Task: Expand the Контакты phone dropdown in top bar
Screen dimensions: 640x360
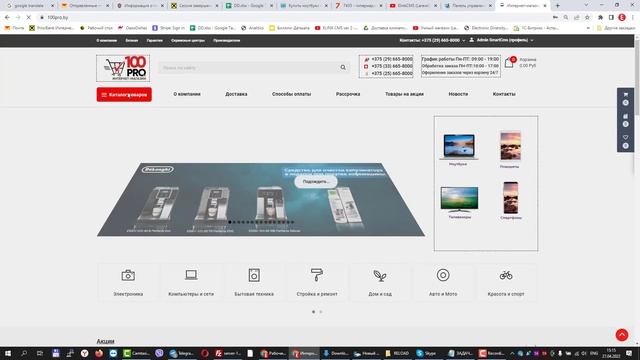Action: (464, 40)
